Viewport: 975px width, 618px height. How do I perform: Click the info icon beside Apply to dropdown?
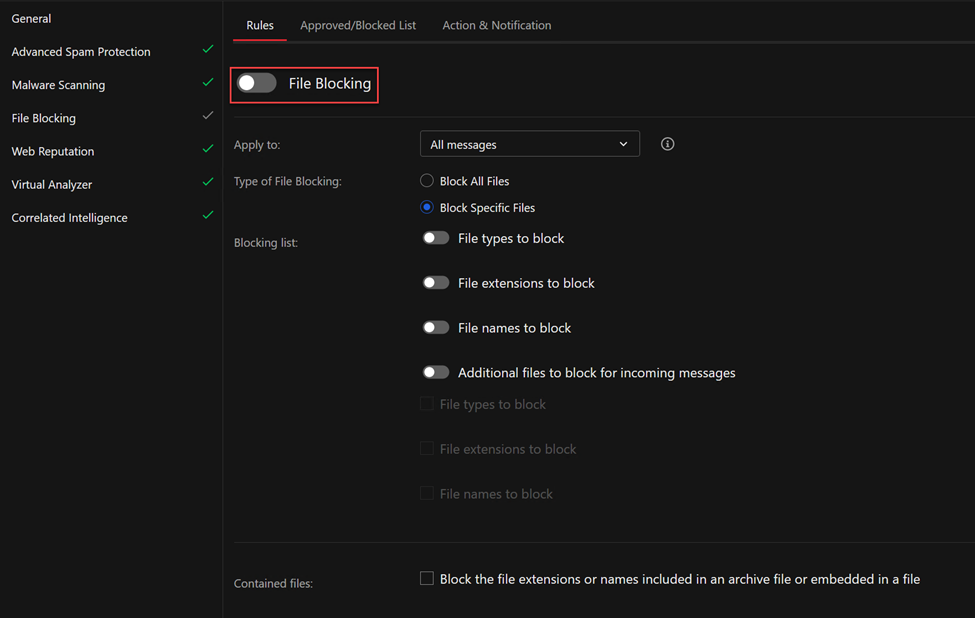[x=667, y=144]
